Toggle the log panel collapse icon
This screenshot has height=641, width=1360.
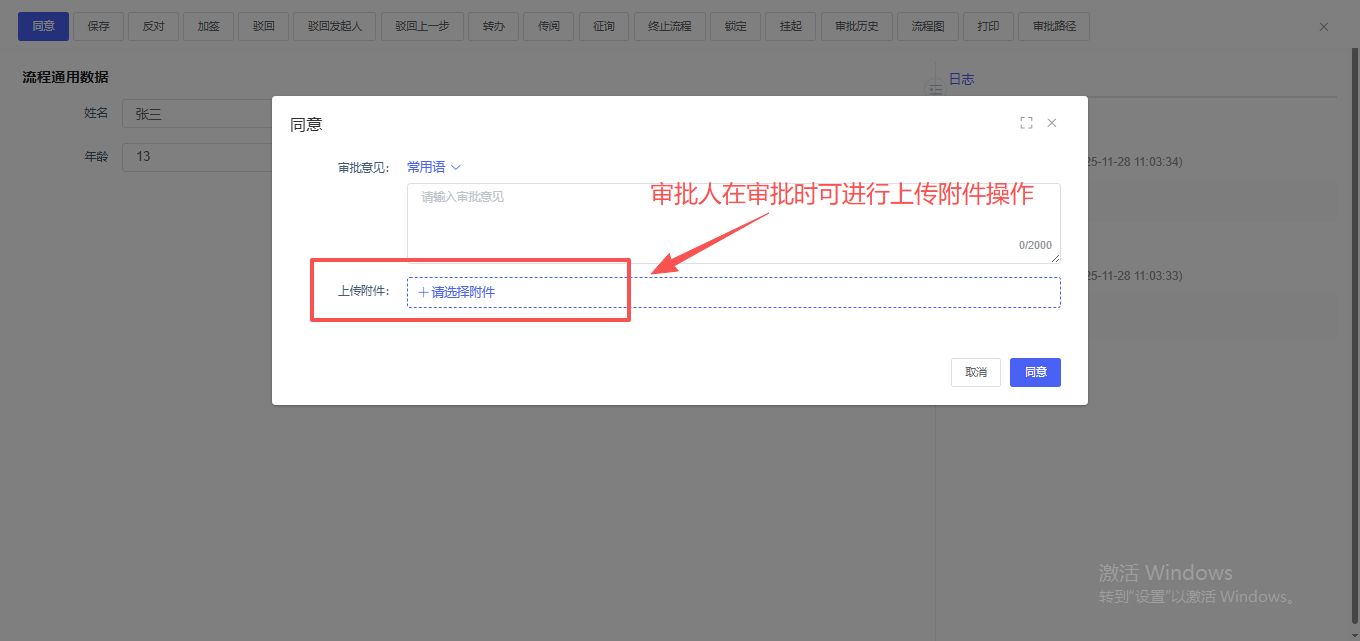936,90
